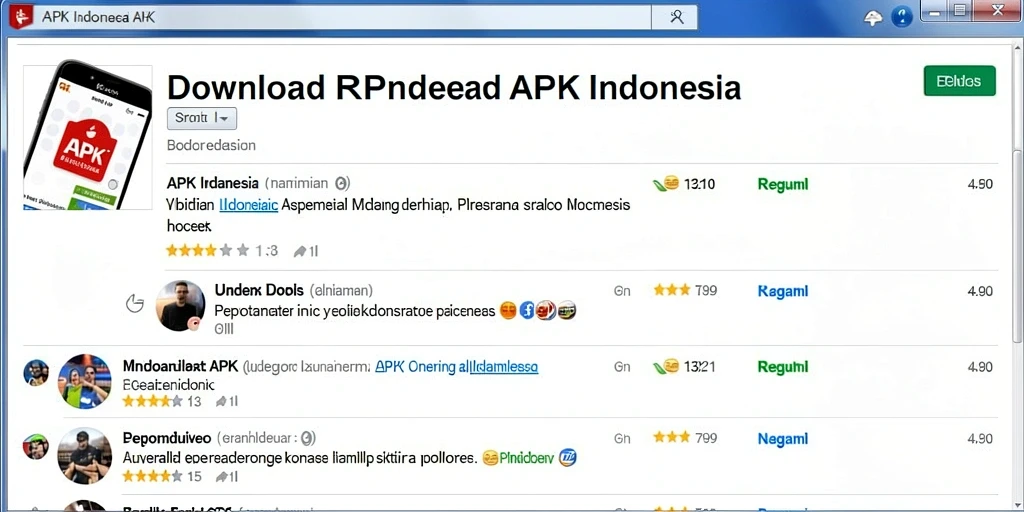
Task: Click the orange emoji icon in Undenx Dools description
Action: [x=508, y=311]
